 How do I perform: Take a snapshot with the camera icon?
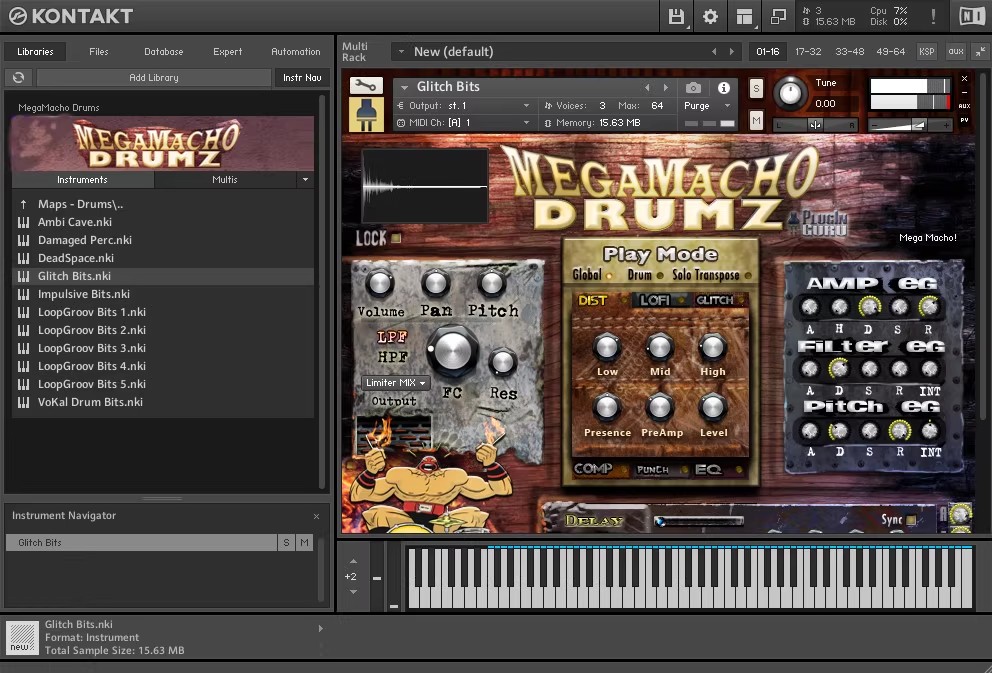pos(693,88)
